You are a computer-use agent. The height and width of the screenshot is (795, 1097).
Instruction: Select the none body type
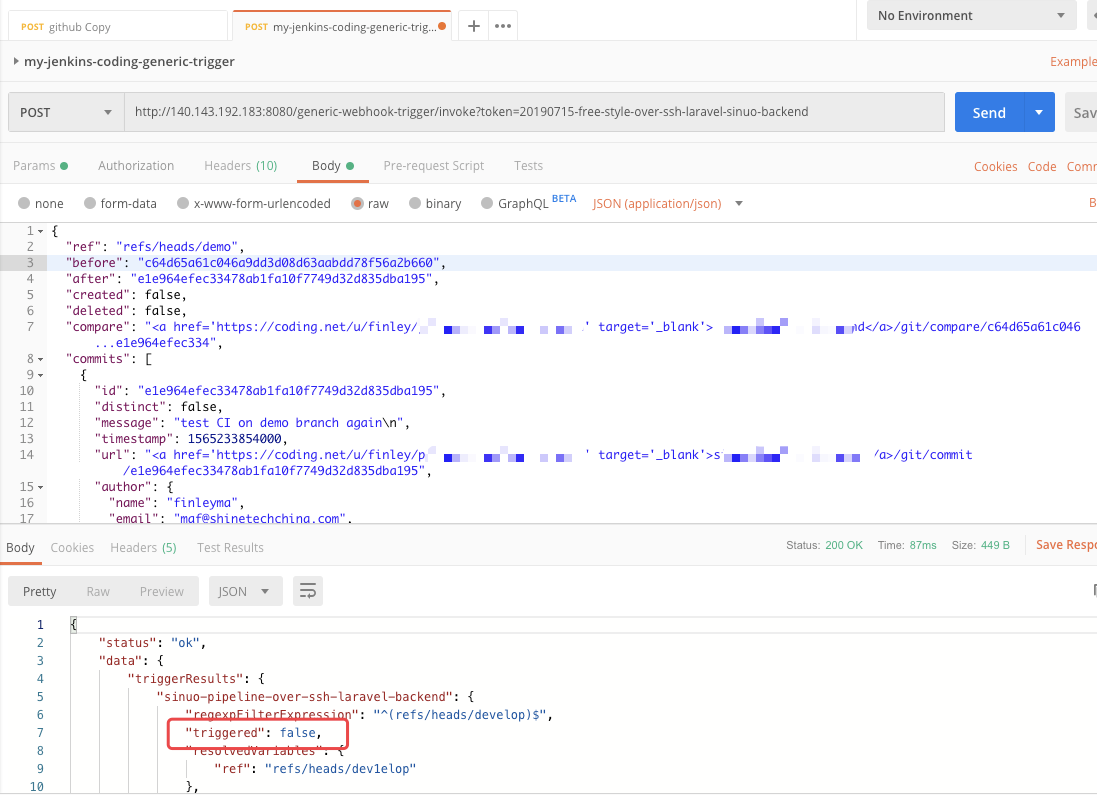(25, 203)
